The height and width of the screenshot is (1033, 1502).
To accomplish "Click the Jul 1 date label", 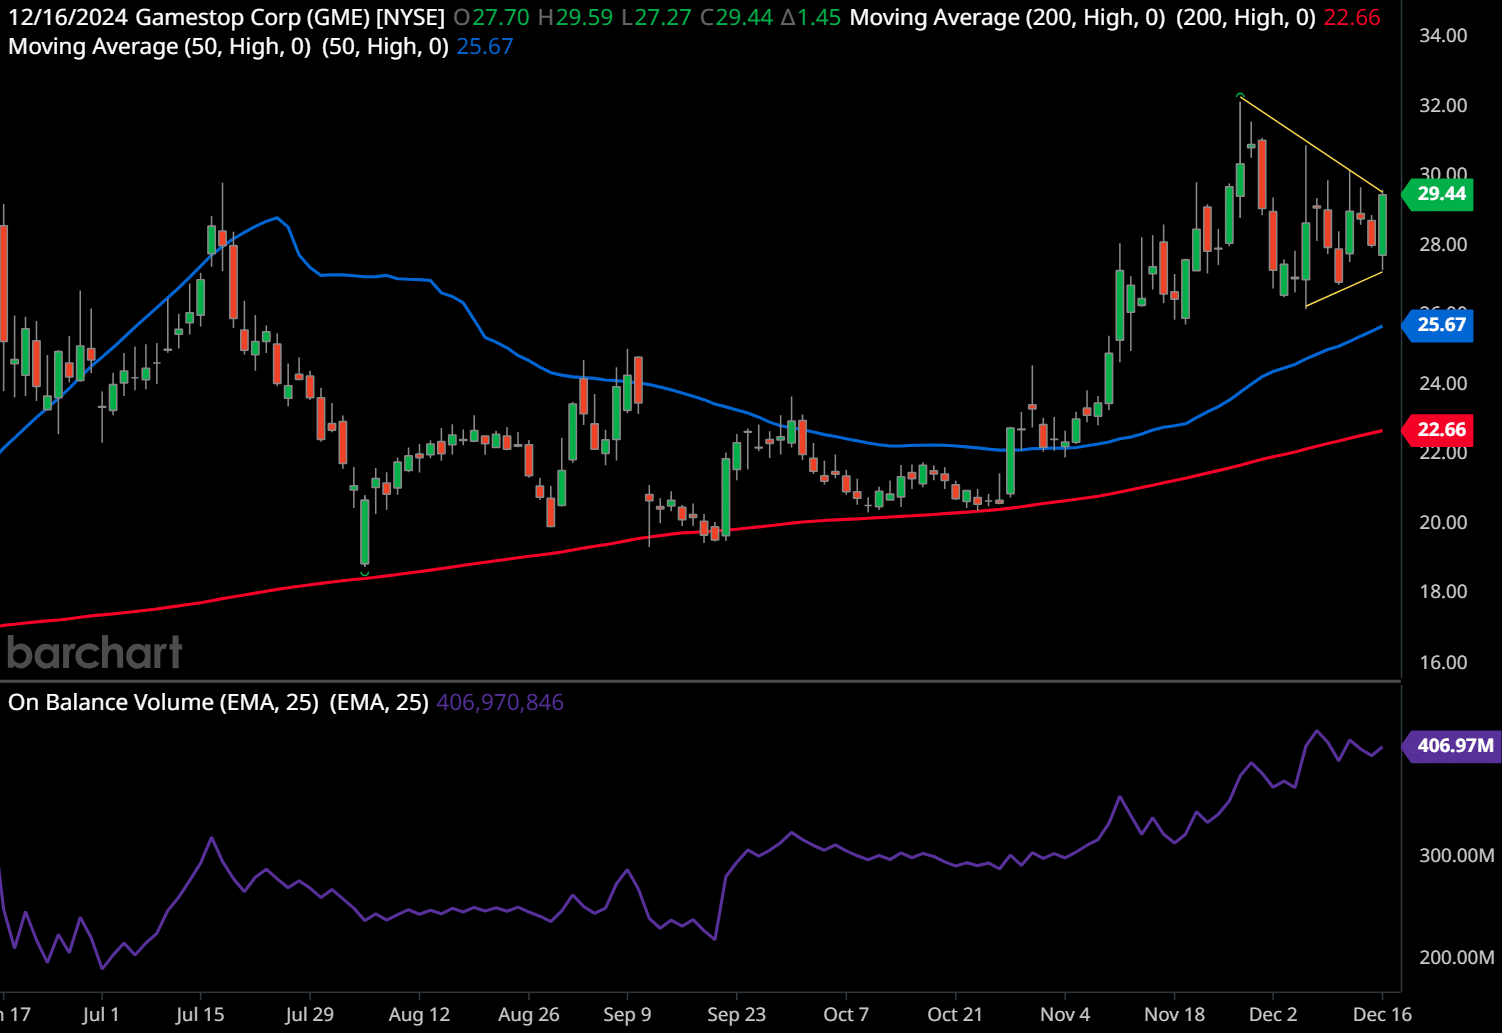I will click(100, 1014).
